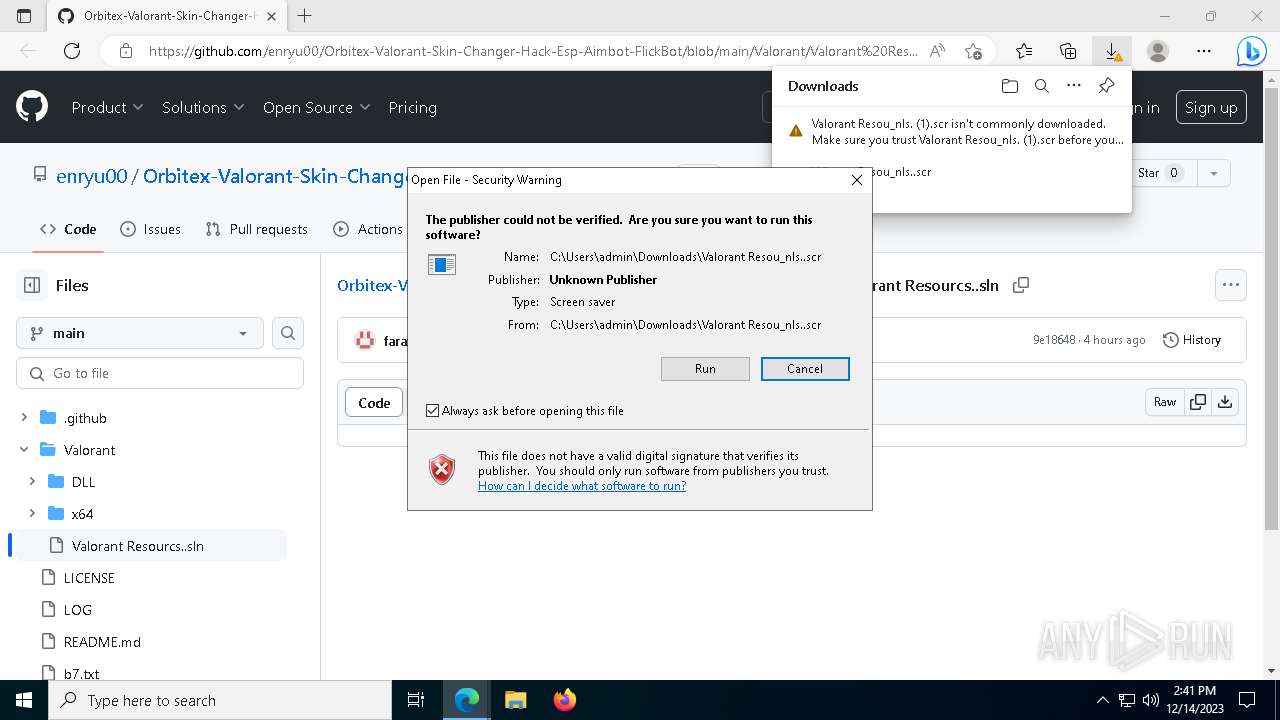Screen dimensions: 1280x720
Task: Open the README.md file
Action: (102, 642)
